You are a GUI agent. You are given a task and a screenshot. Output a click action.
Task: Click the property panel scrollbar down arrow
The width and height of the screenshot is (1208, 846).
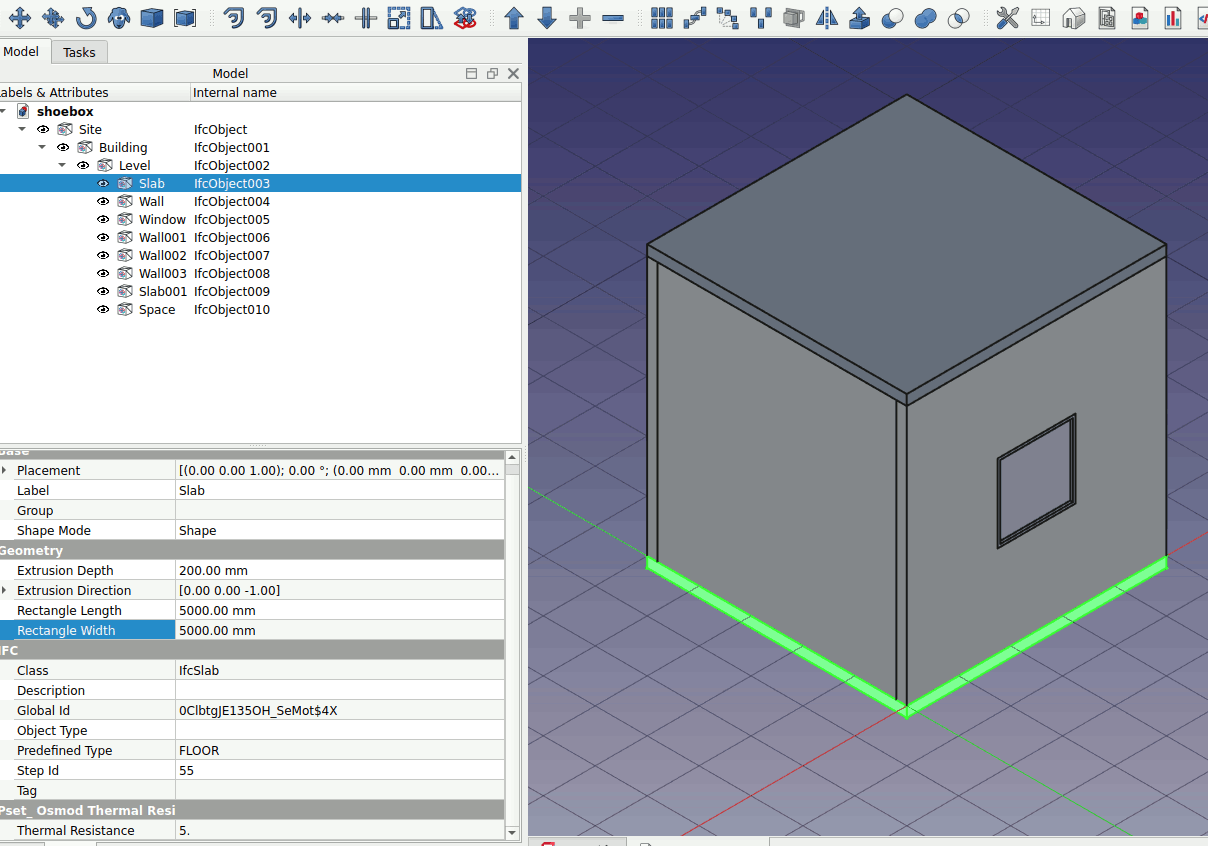click(513, 832)
